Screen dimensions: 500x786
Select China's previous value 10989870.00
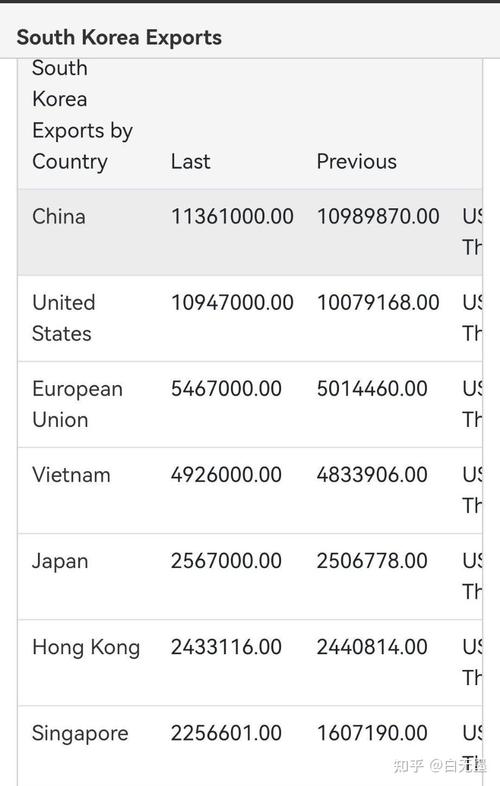378,217
